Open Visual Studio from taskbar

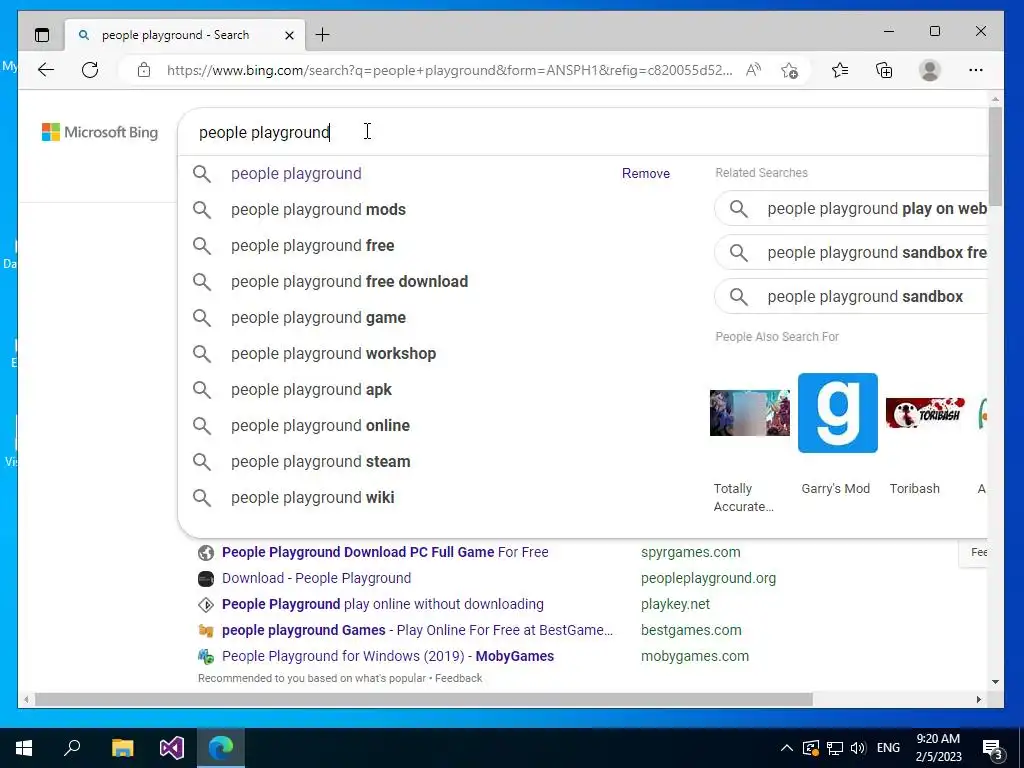(x=172, y=748)
